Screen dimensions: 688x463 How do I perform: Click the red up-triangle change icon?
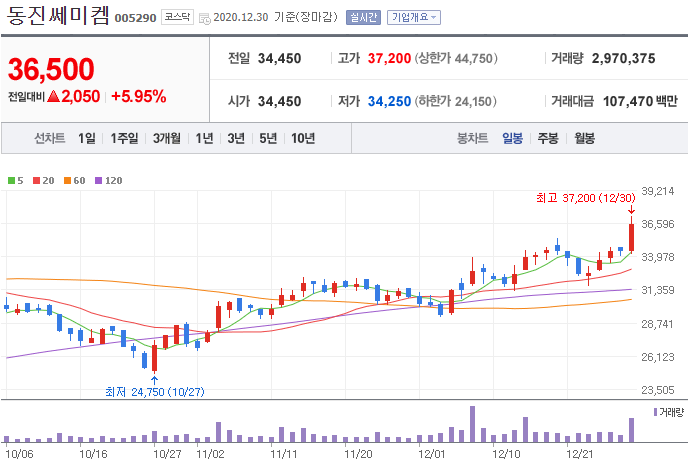click(x=54, y=96)
